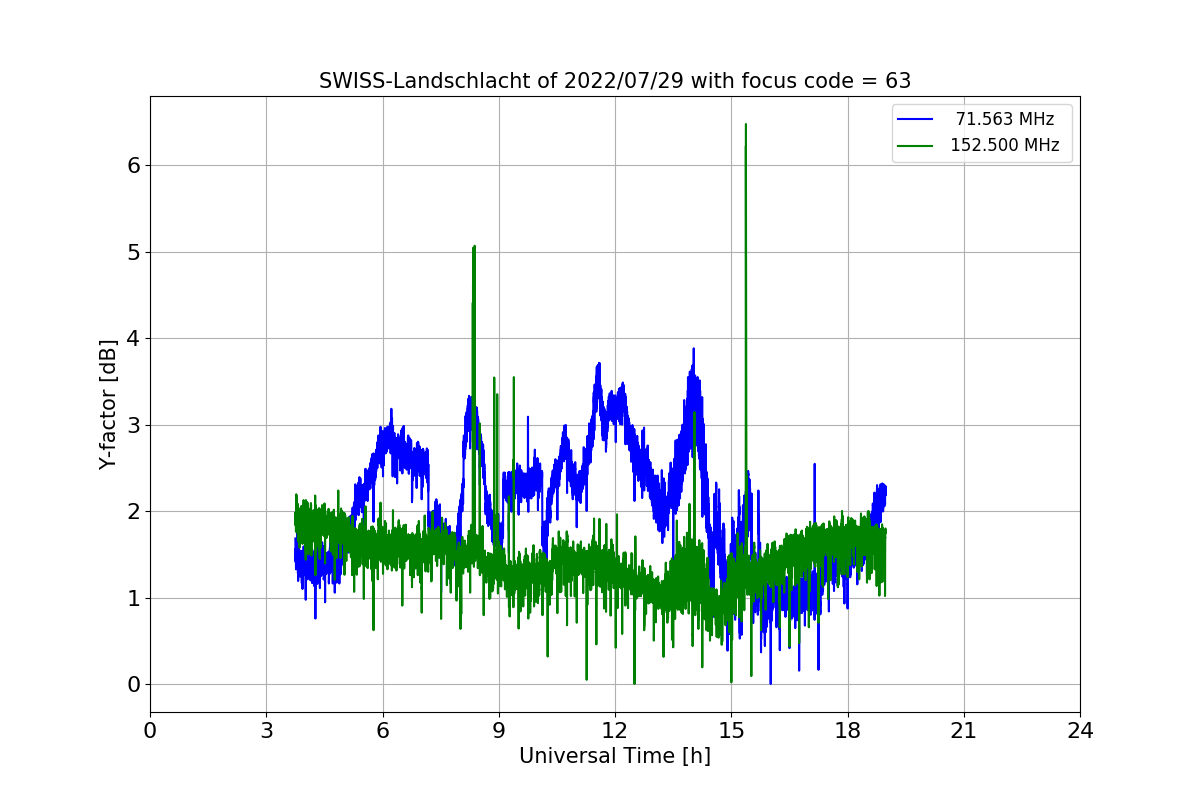Image resolution: width=1200 pixels, height=800 pixels.
Task: Click x-axis tick label 0
Action: (150, 731)
